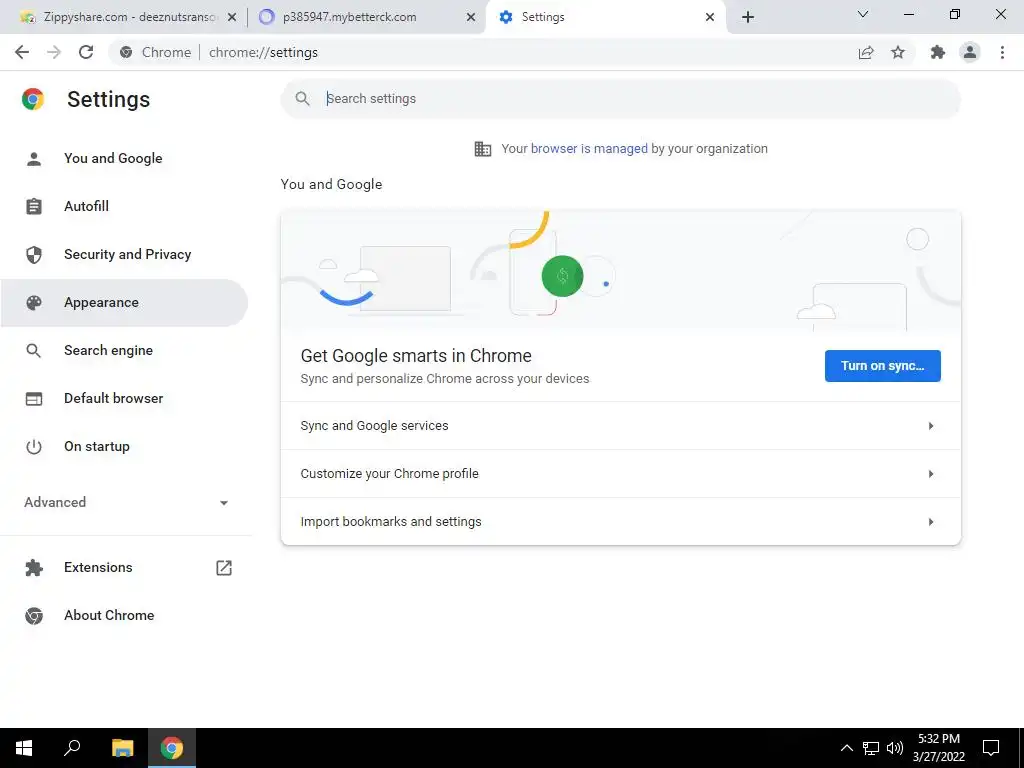
Task: Show hidden system tray icons
Action: tap(846, 748)
